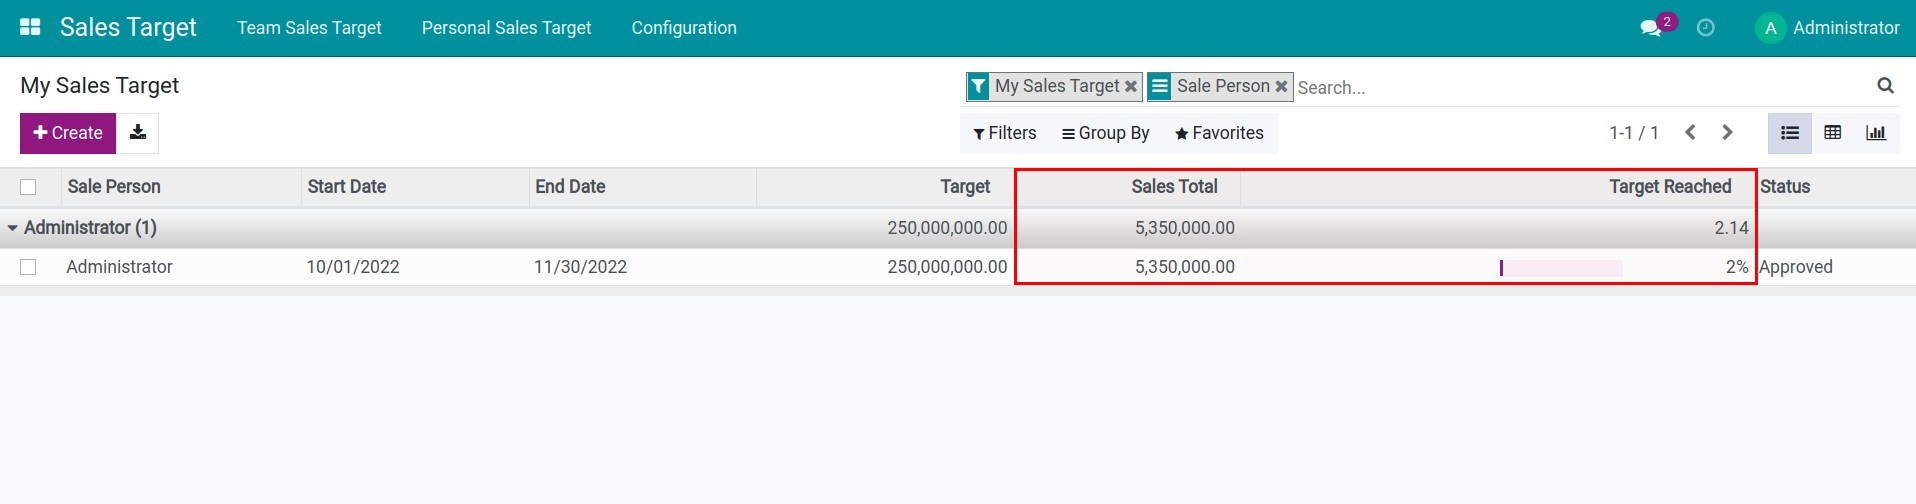Open the conversations icon with badge 2

coord(1656,27)
